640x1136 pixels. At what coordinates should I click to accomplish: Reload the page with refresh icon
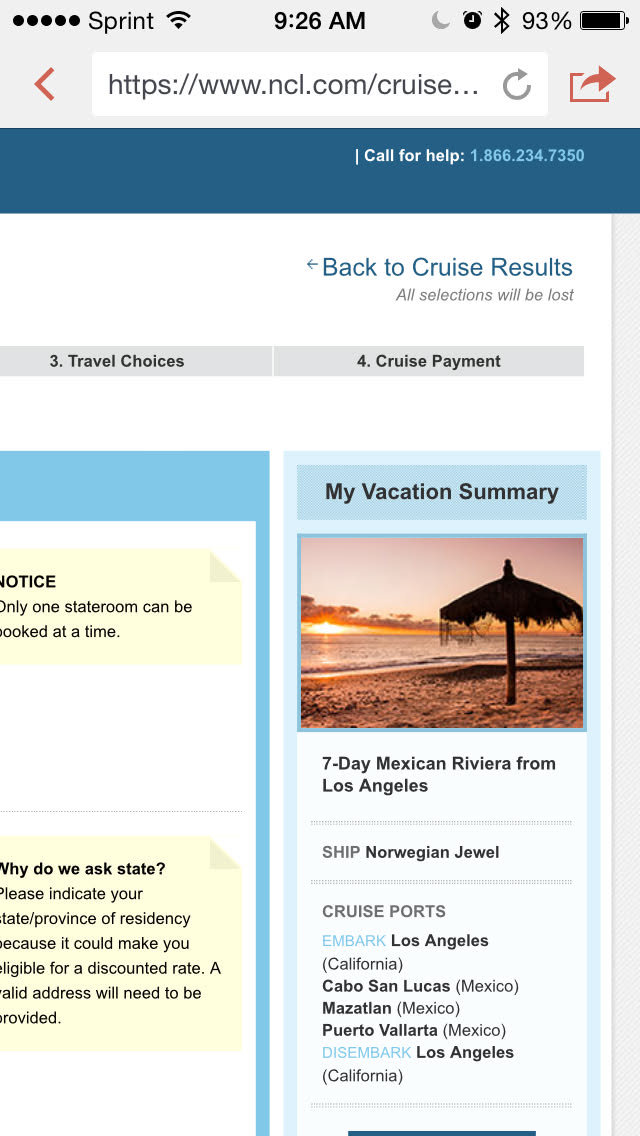point(516,85)
